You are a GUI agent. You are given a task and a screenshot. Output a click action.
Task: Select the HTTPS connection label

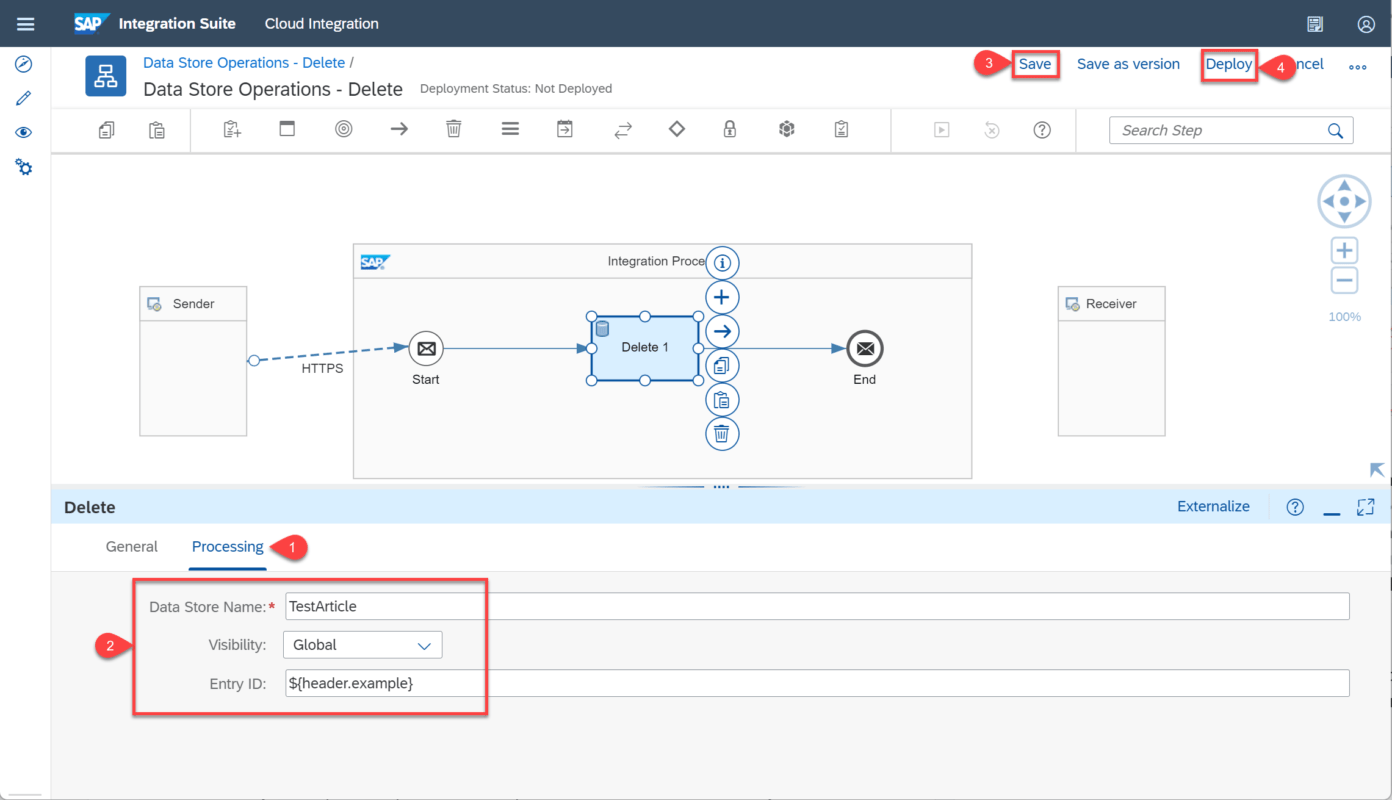click(x=322, y=368)
